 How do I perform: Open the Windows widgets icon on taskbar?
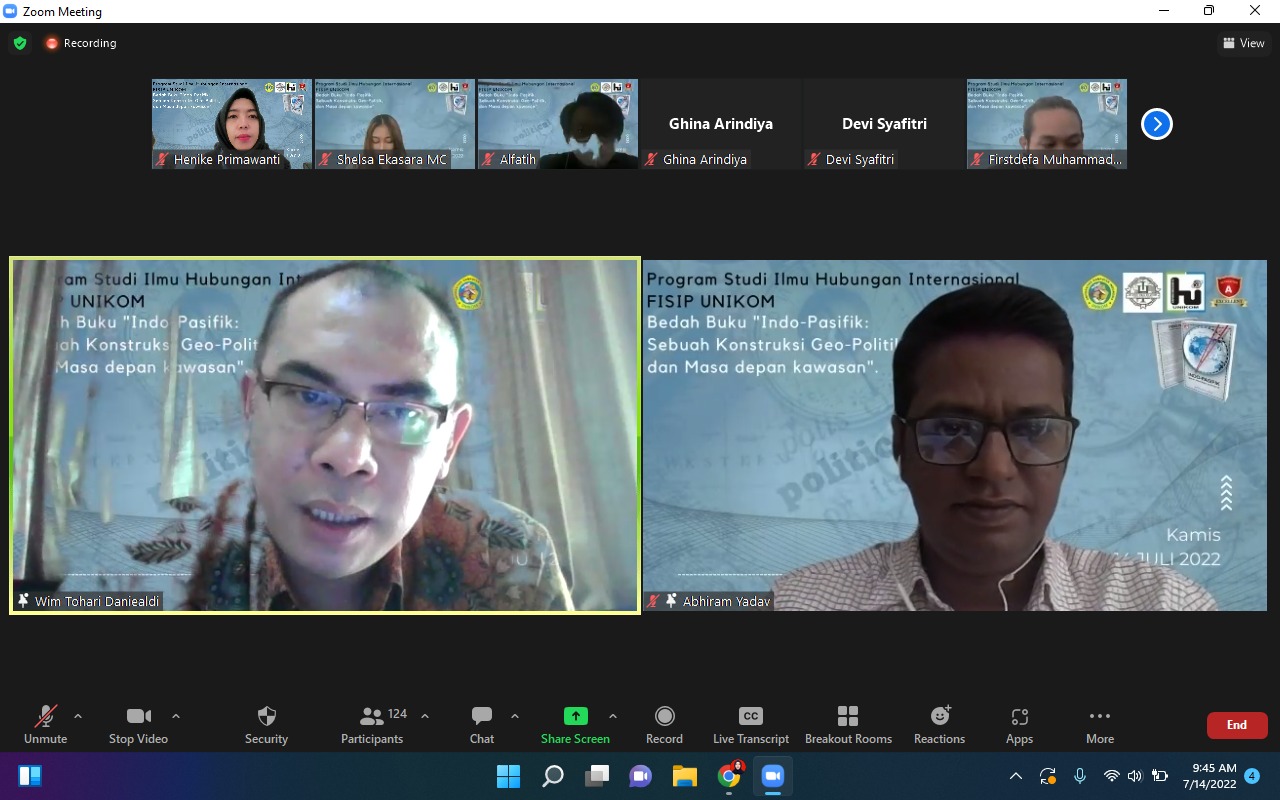pyautogui.click(x=30, y=776)
